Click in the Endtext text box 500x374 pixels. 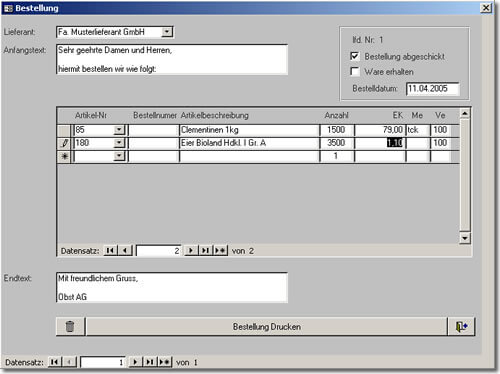click(x=172, y=287)
